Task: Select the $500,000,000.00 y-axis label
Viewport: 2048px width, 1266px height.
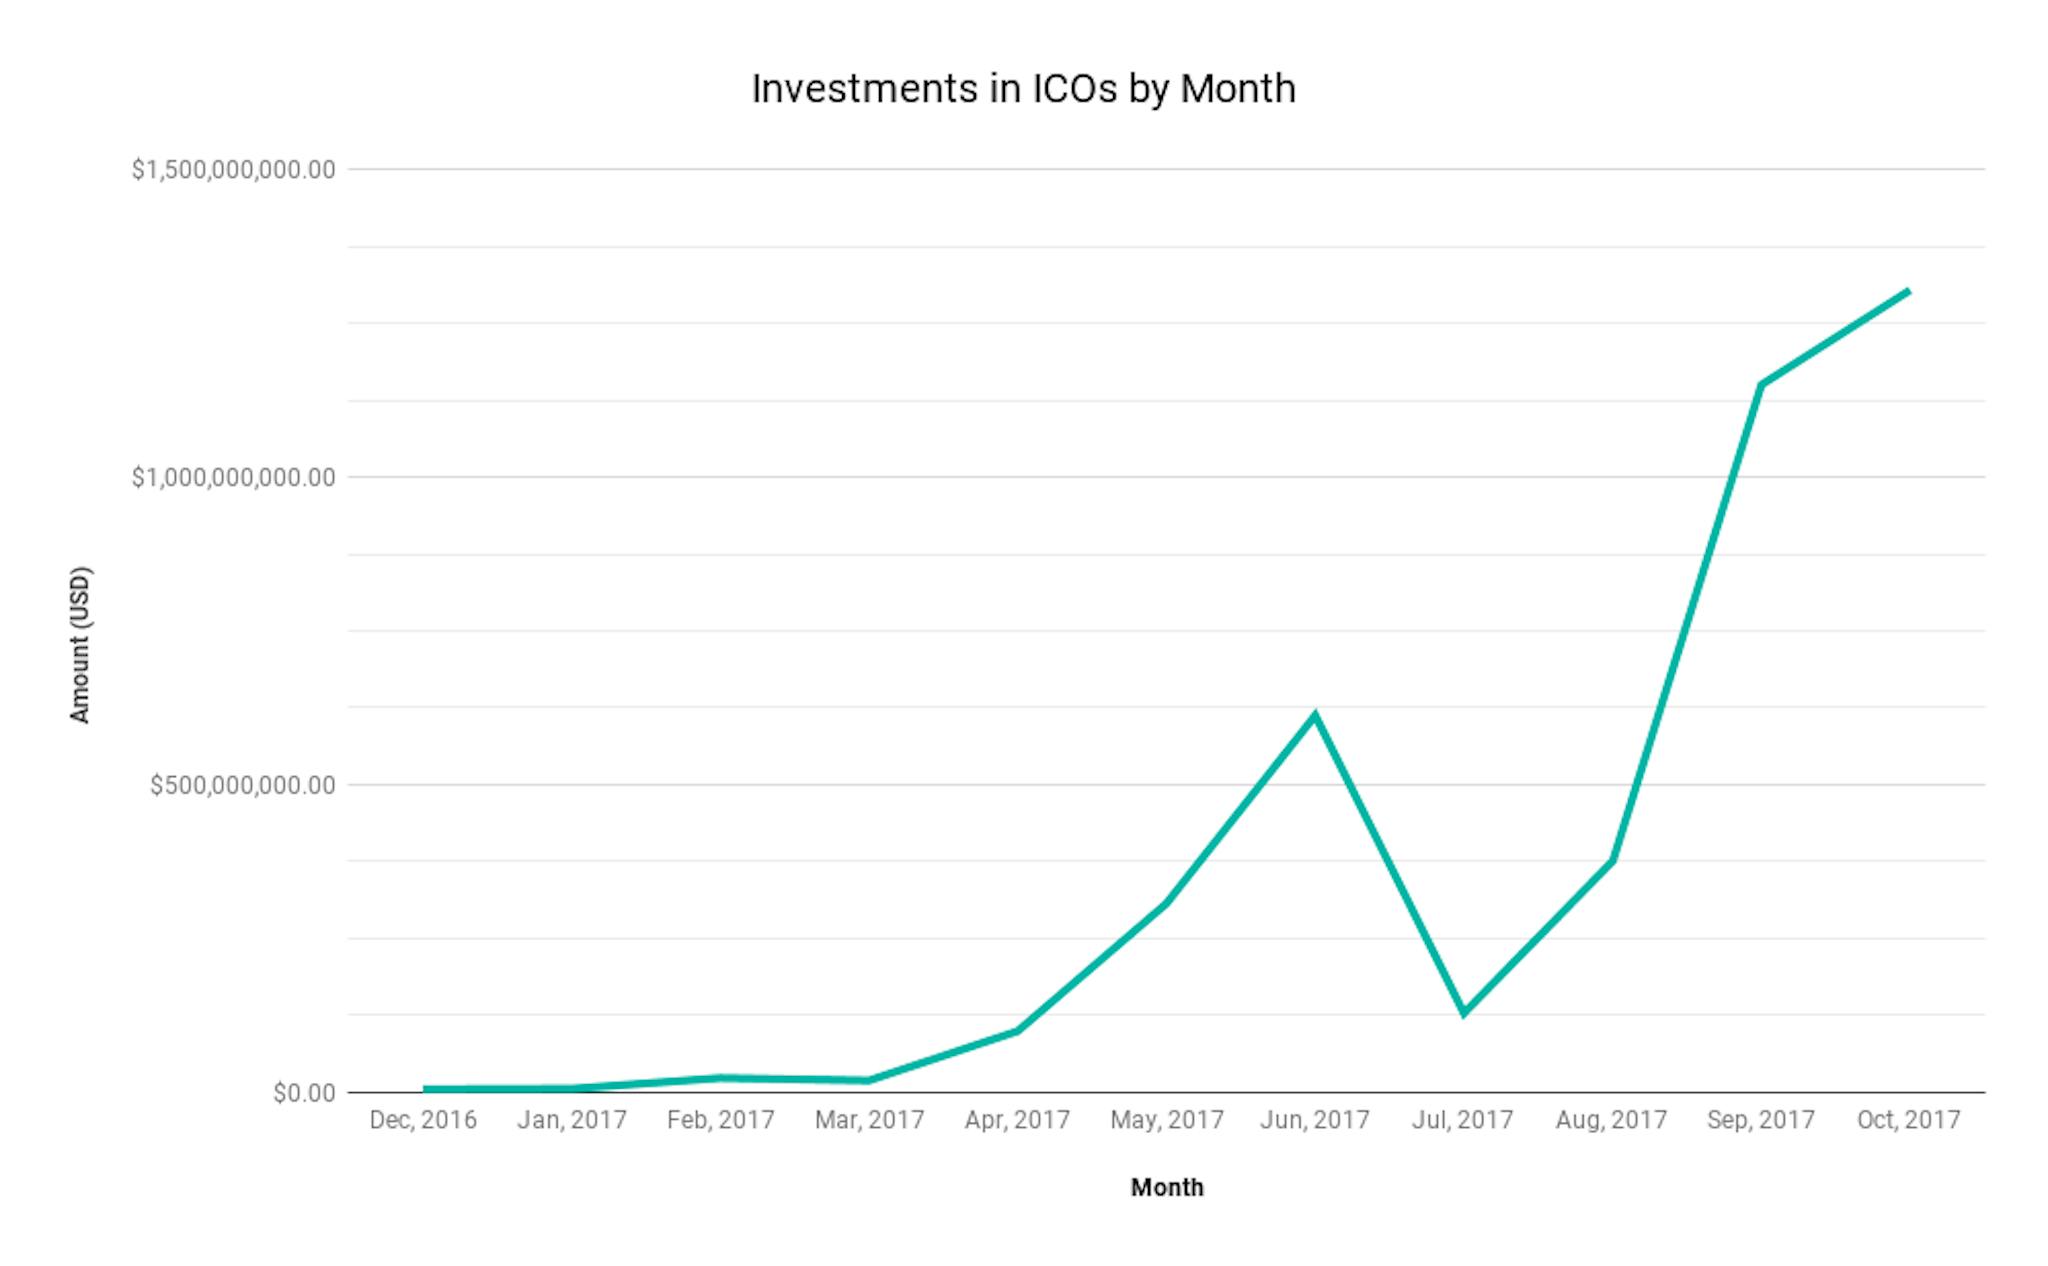Action: (243, 786)
